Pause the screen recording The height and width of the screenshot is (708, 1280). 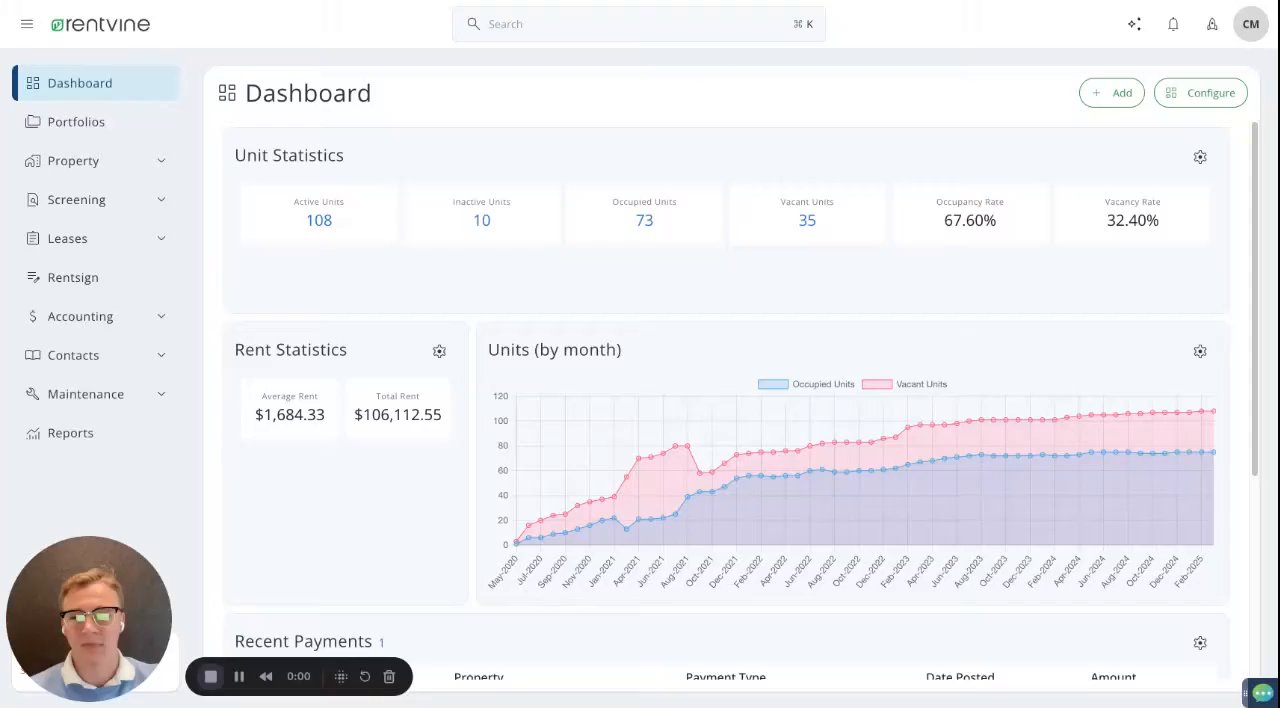tap(239, 677)
